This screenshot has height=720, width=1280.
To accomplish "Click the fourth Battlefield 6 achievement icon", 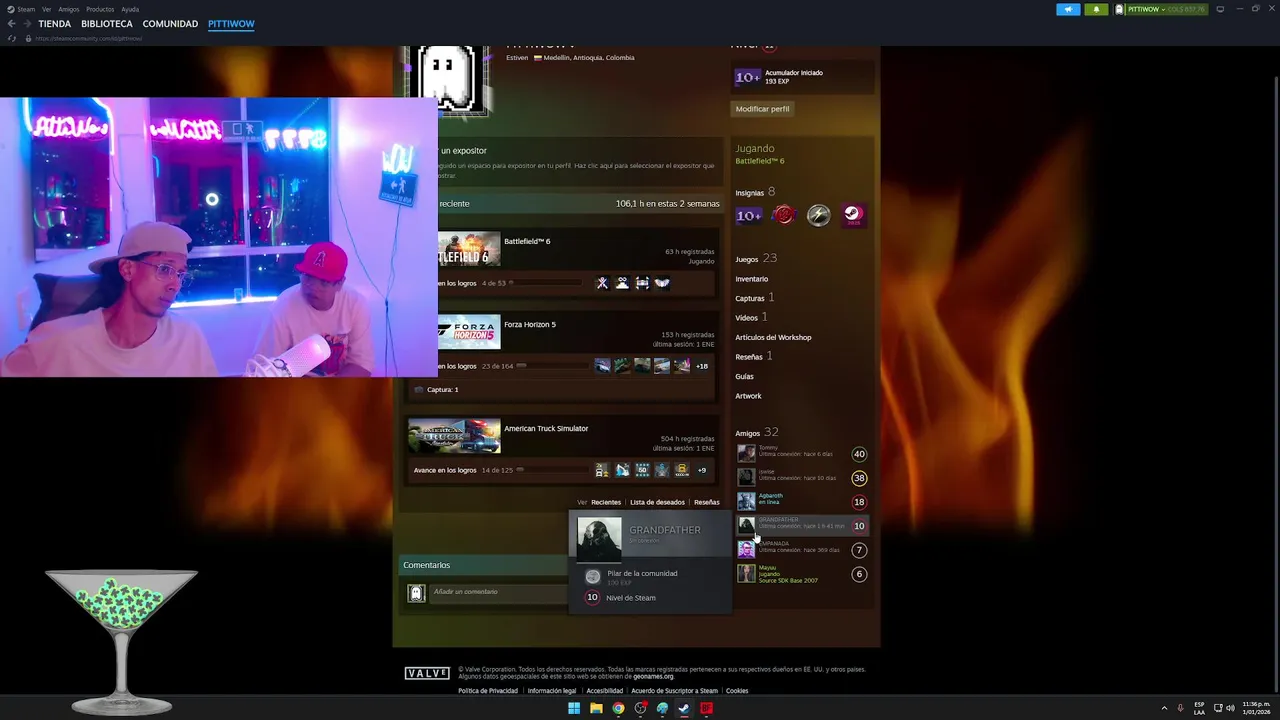I will [662, 283].
